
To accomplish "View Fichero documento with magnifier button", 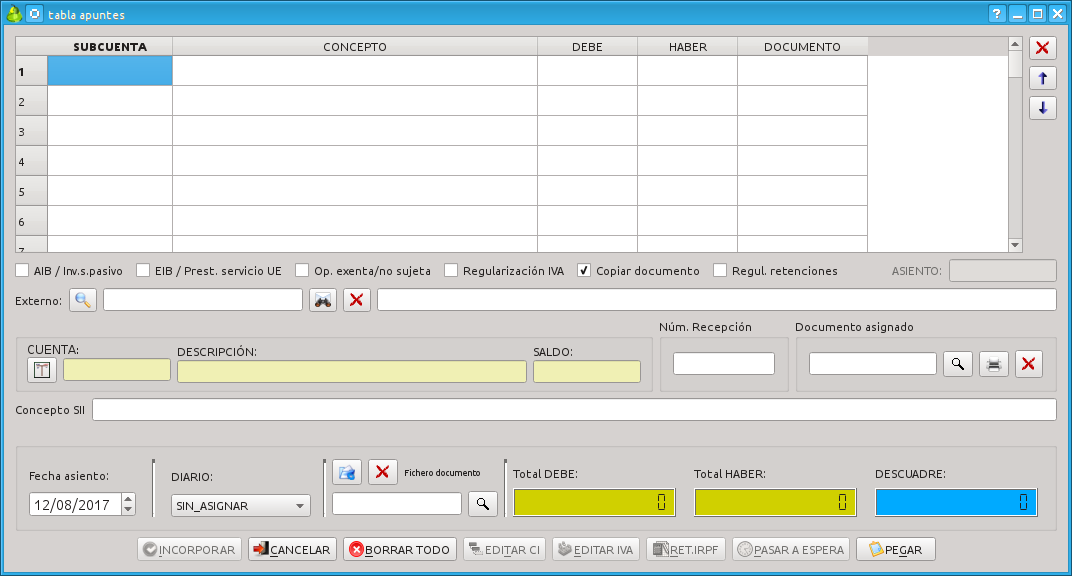I will click(x=483, y=504).
